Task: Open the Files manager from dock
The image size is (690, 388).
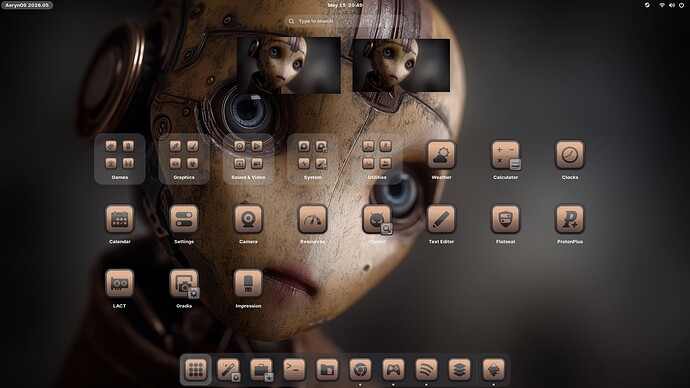Action: click(x=327, y=370)
